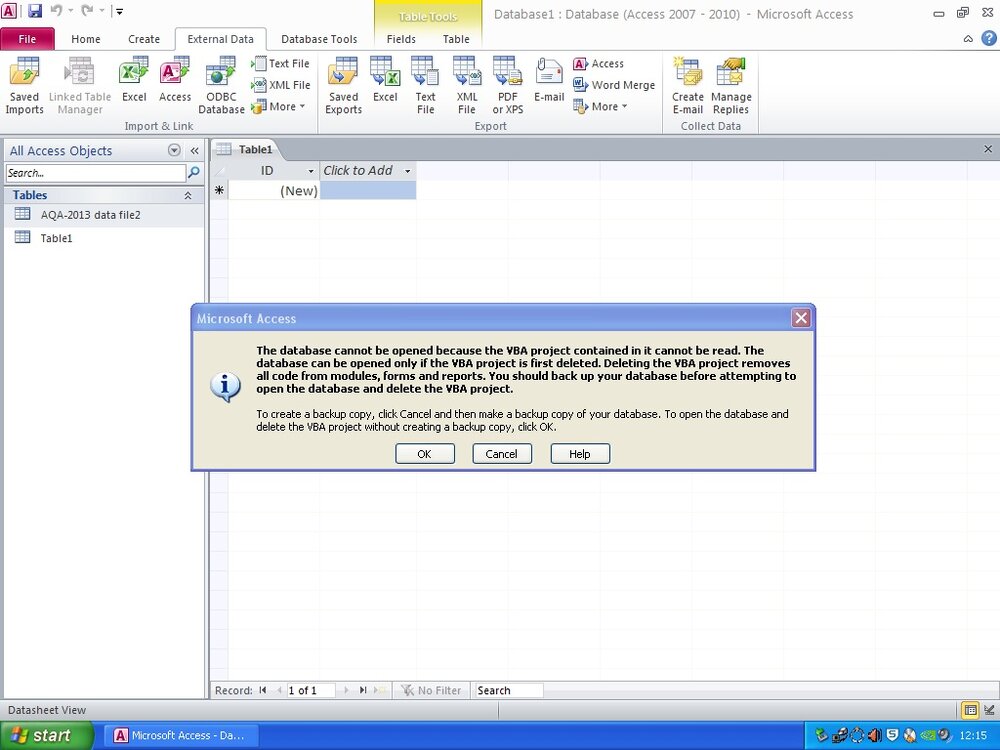Collapse the navigation pane shutter

tap(195, 151)
